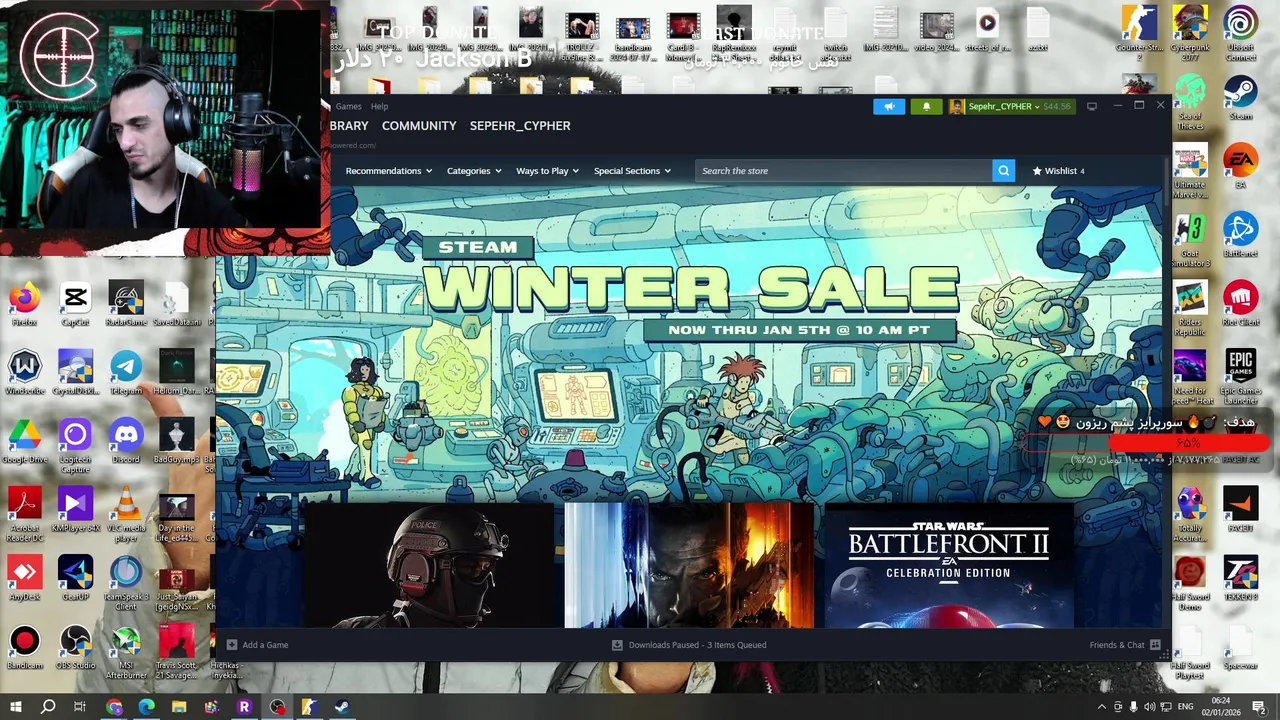Open Cyberpunk 2077 desktop shortcut
Viewport: 1280px width, 720px height.
click(1190, 33)
